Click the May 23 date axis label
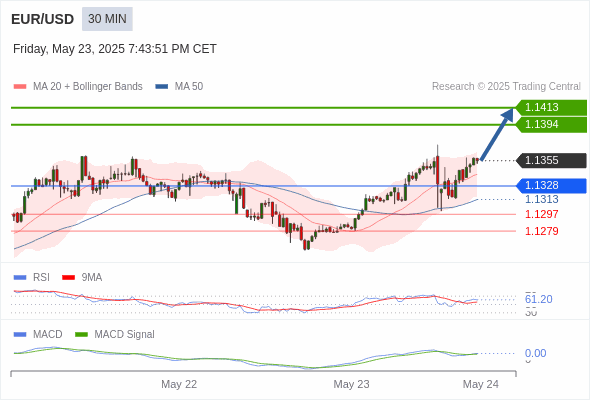The height and width of the screenshot is (400, 590). [351, 384]
